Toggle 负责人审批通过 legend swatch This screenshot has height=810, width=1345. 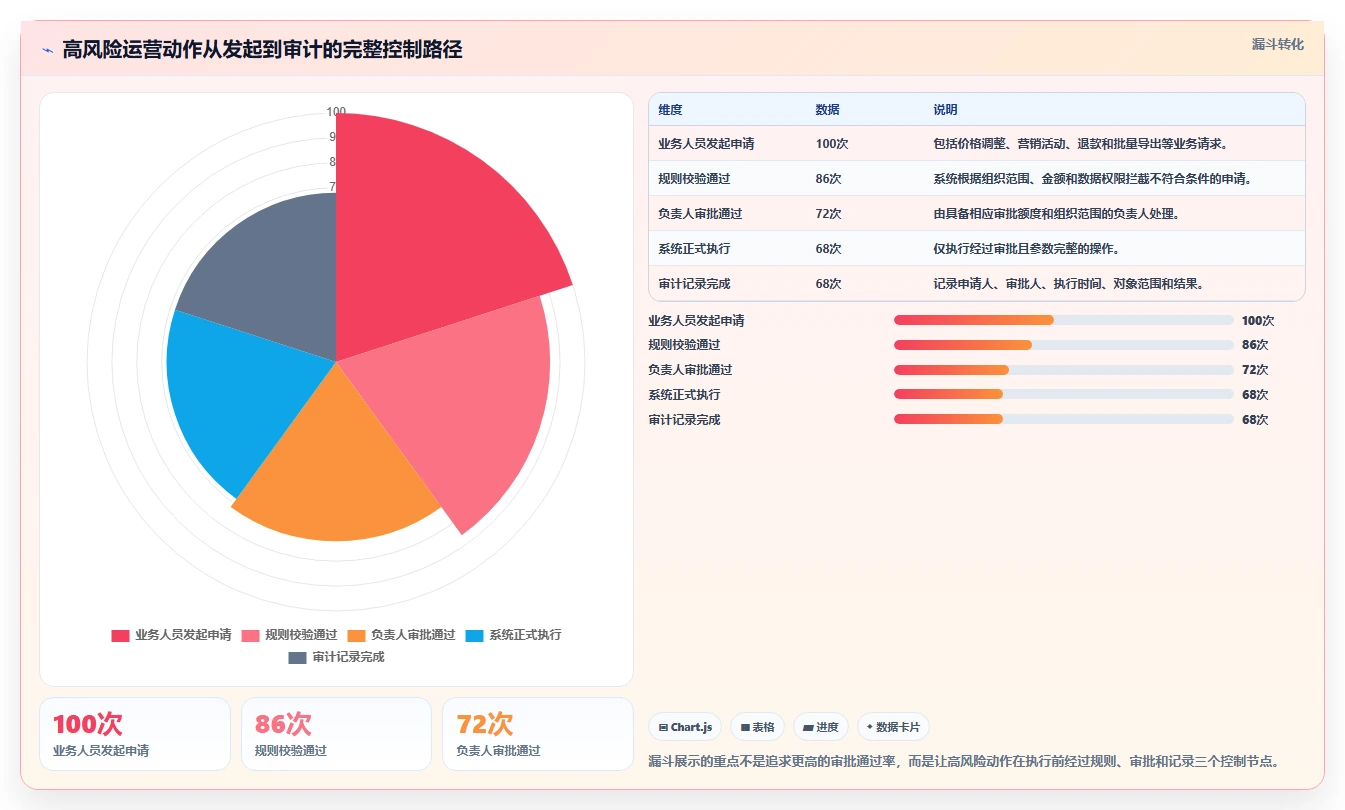click(x=357, y=635)
